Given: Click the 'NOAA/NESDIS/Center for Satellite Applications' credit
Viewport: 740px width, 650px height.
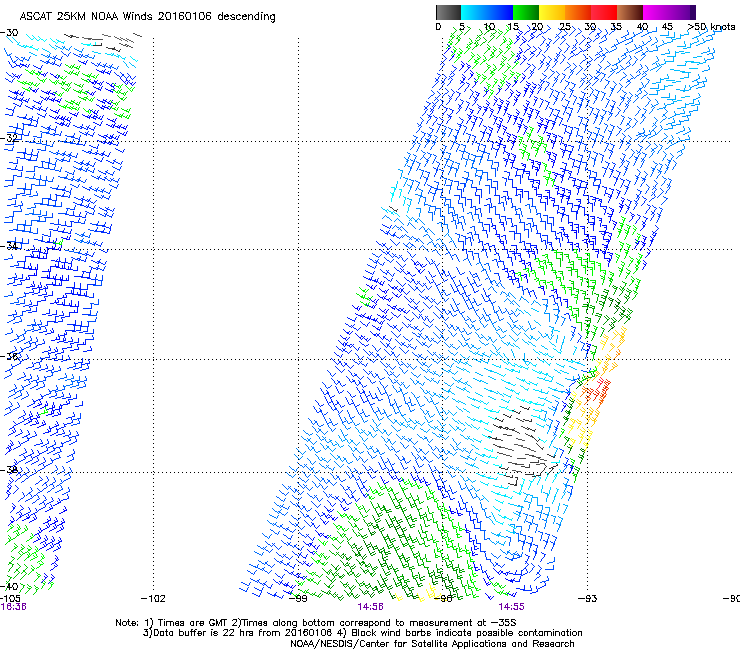Looking at the screenshot, I should tap(399, 644).
